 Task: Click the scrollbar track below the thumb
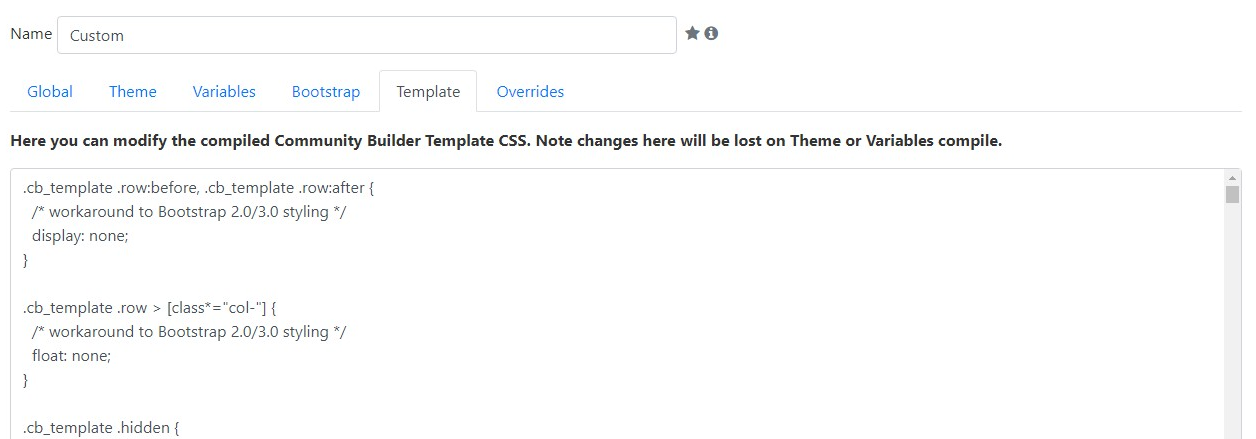(x=1232, y=320)
